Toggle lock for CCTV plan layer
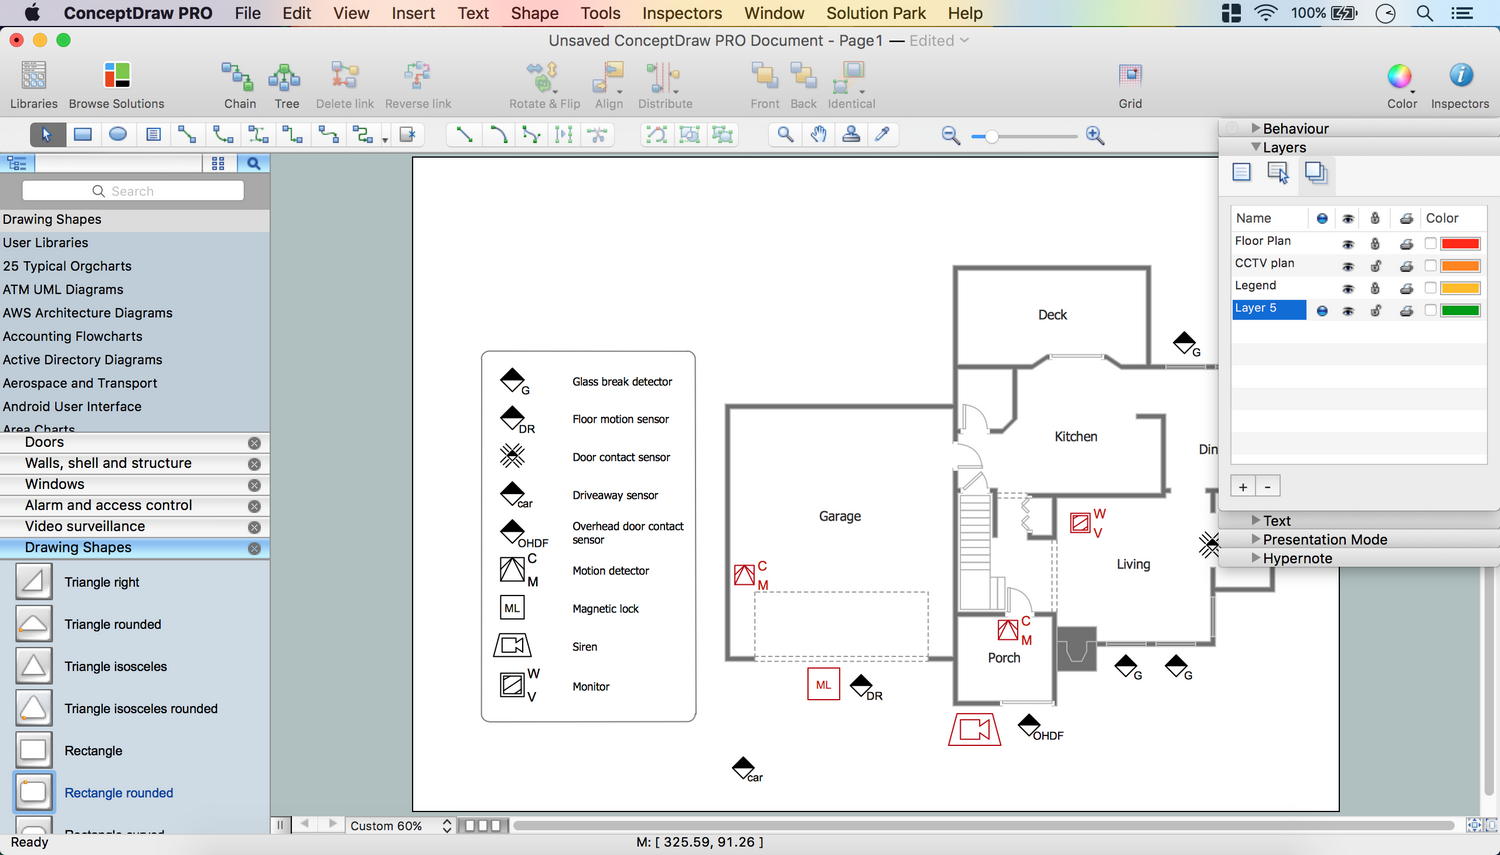The width and height of the screenshot is (1500, 855). [x=1375, y=266]
